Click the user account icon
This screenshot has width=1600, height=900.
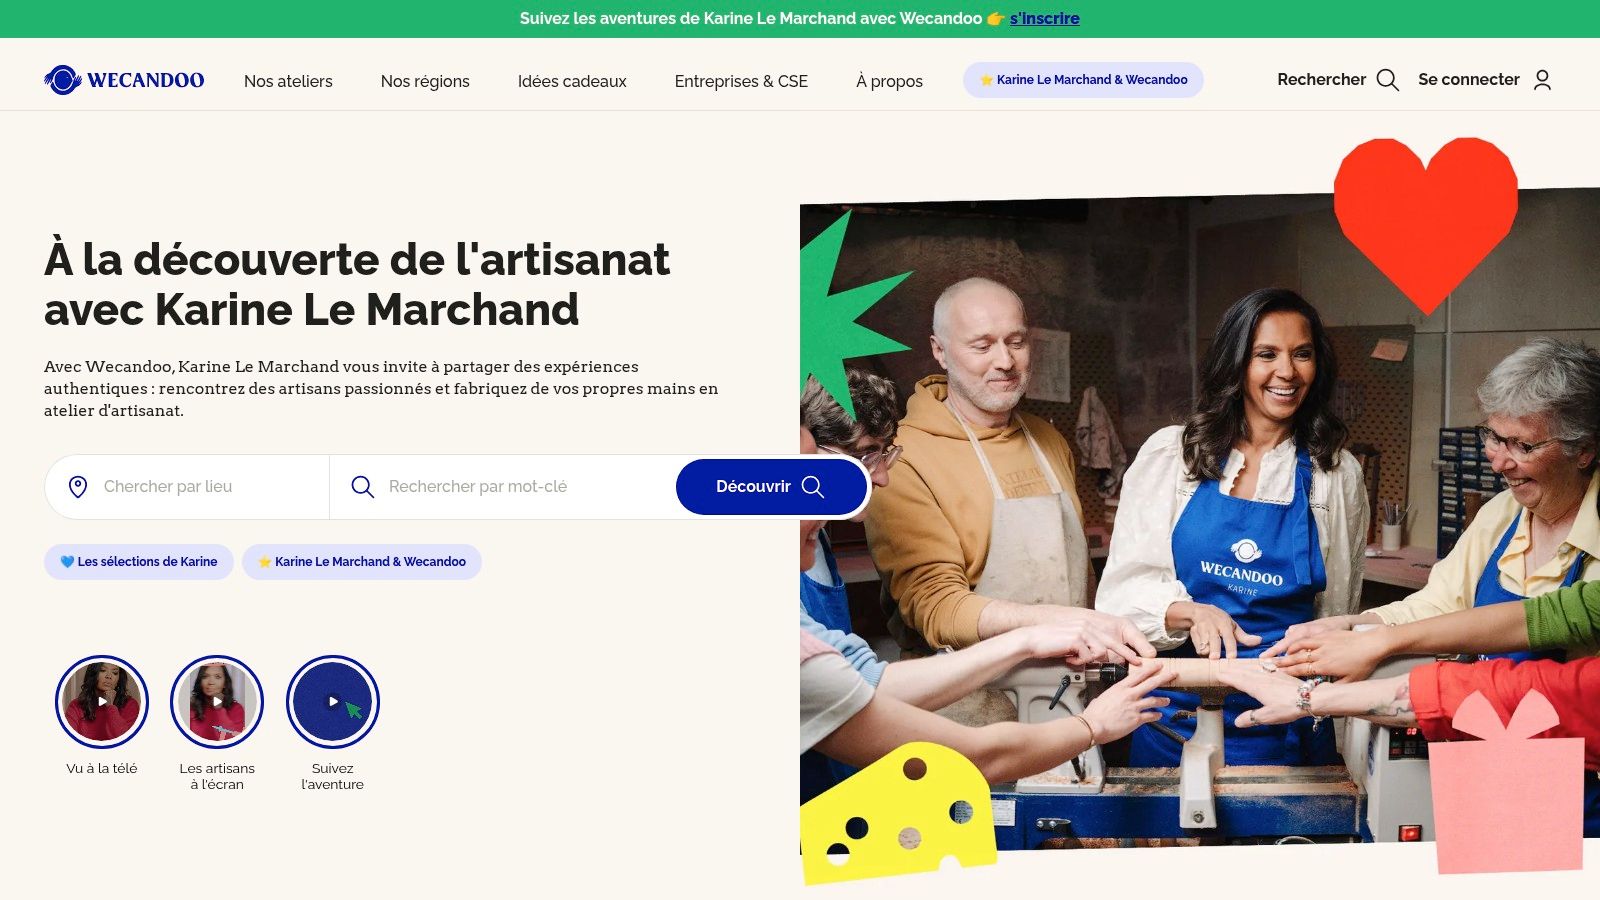pyautogui.click(x=1542, y=80)
